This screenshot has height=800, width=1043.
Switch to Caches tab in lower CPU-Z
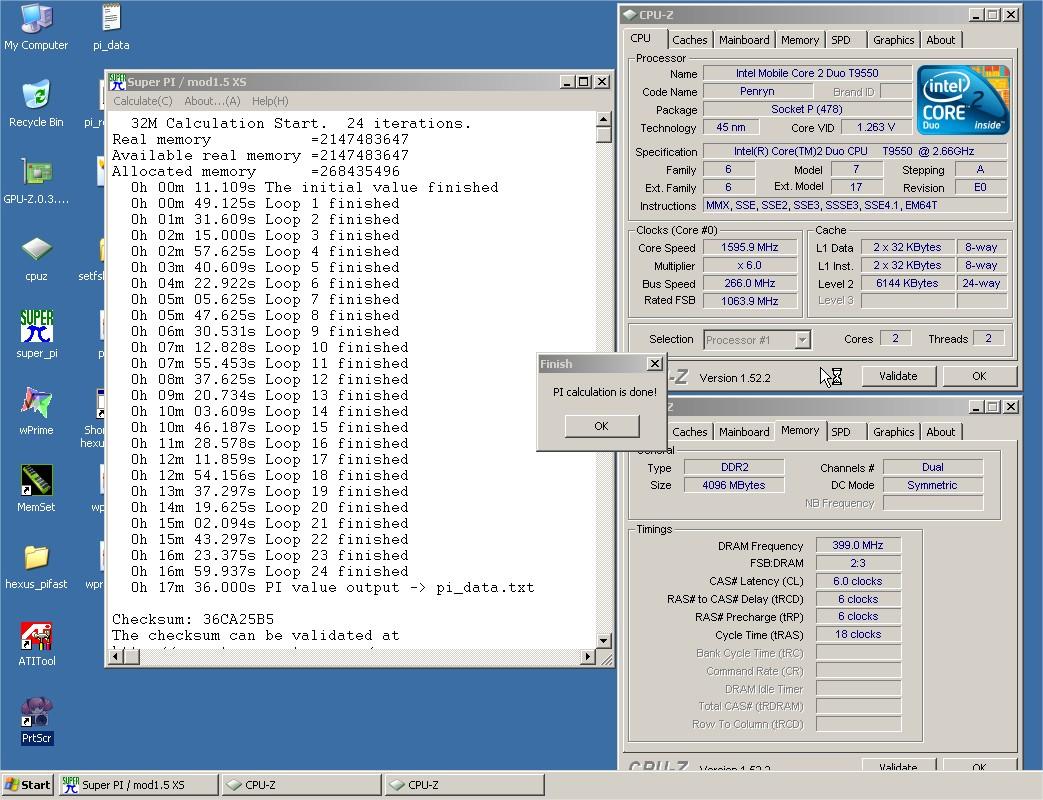coord(690,432)
